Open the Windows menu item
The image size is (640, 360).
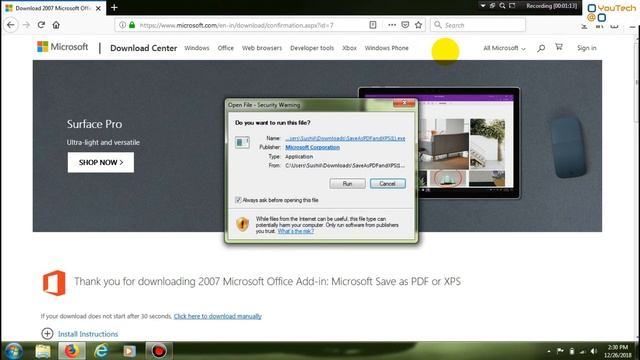(x=197, y=48)
